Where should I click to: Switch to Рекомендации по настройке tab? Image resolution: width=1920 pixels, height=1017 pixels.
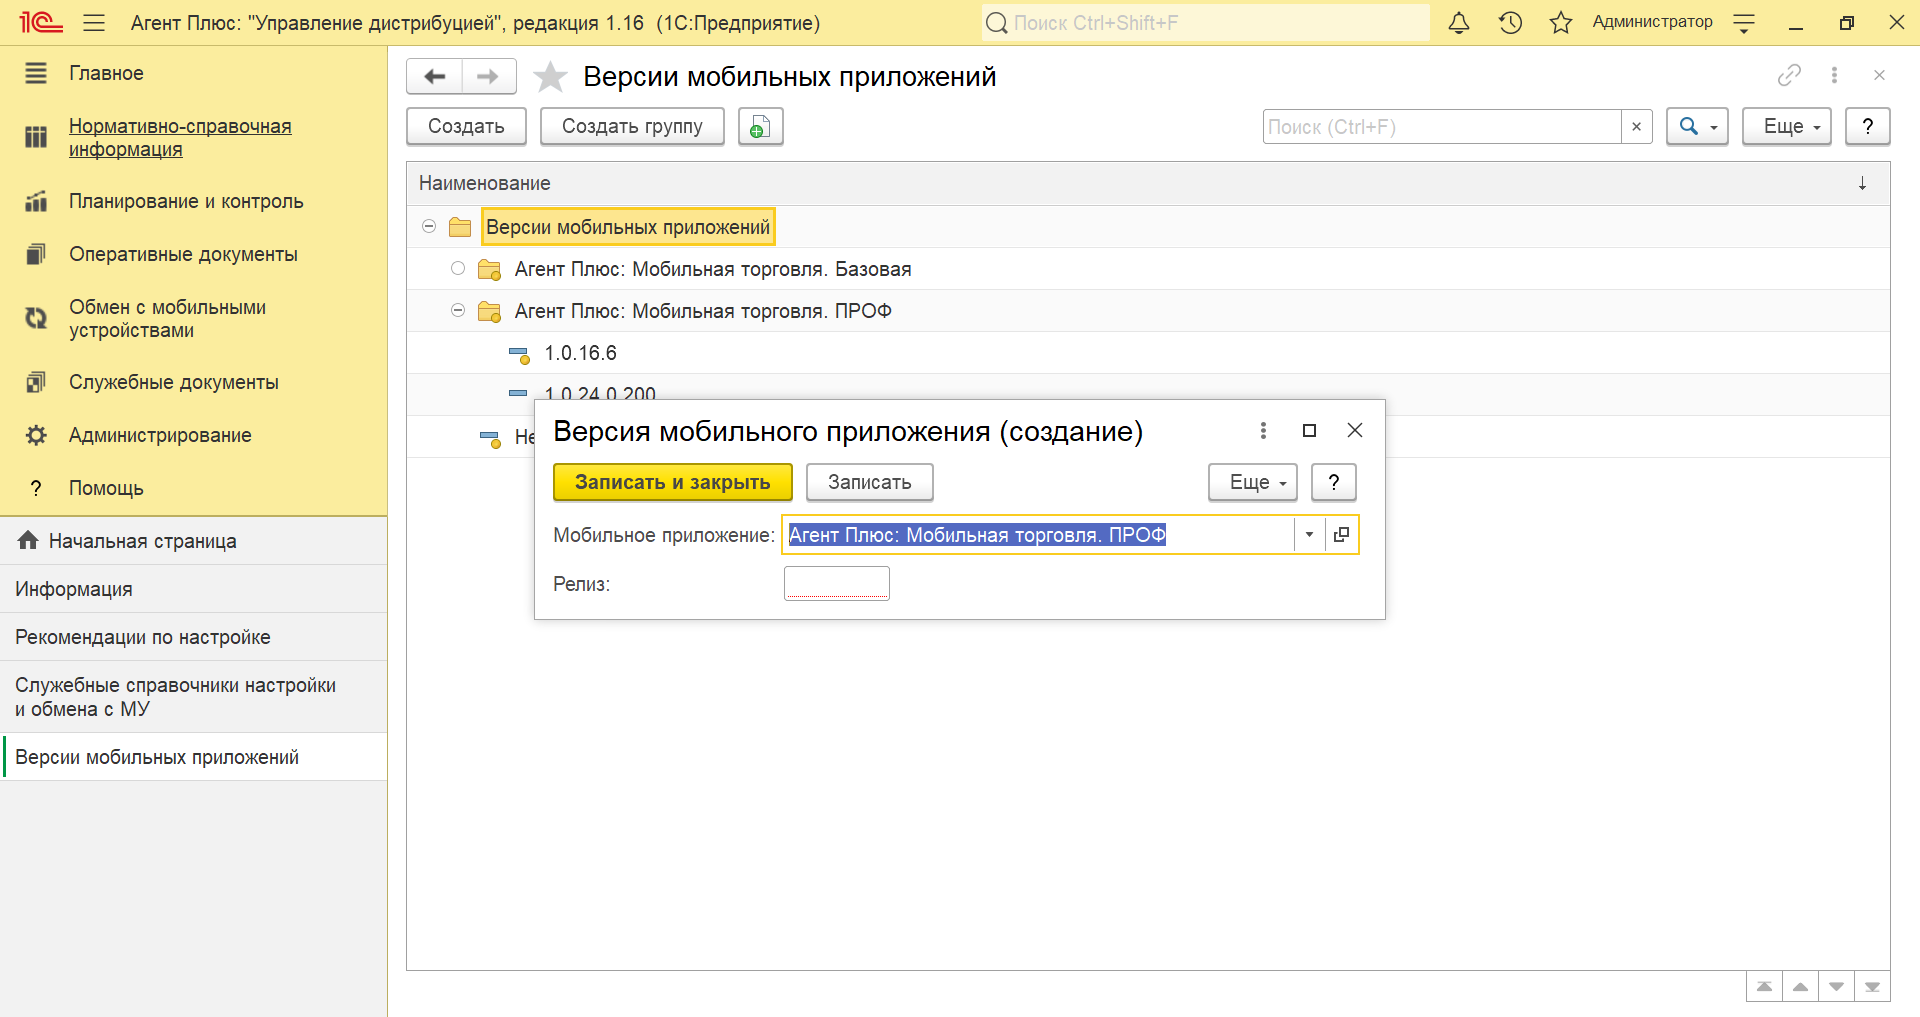point(194,637)
